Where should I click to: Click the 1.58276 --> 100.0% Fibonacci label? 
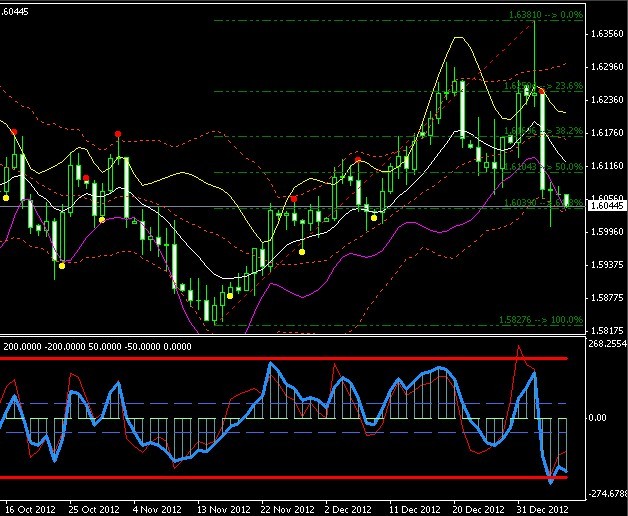(541, 320)
